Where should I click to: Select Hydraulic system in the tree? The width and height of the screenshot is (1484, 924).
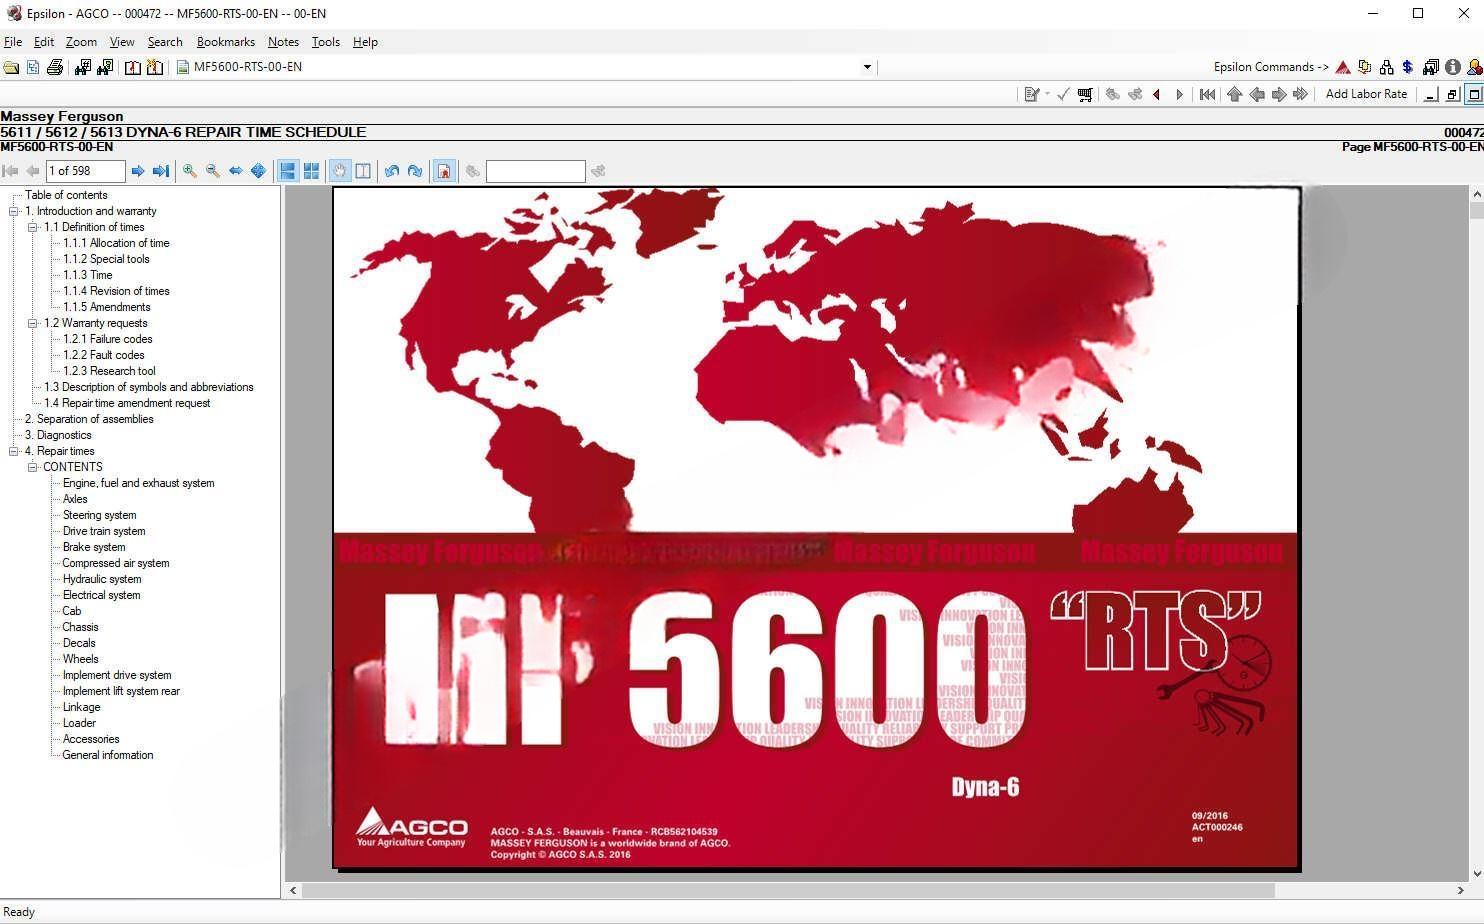point(102,579)
